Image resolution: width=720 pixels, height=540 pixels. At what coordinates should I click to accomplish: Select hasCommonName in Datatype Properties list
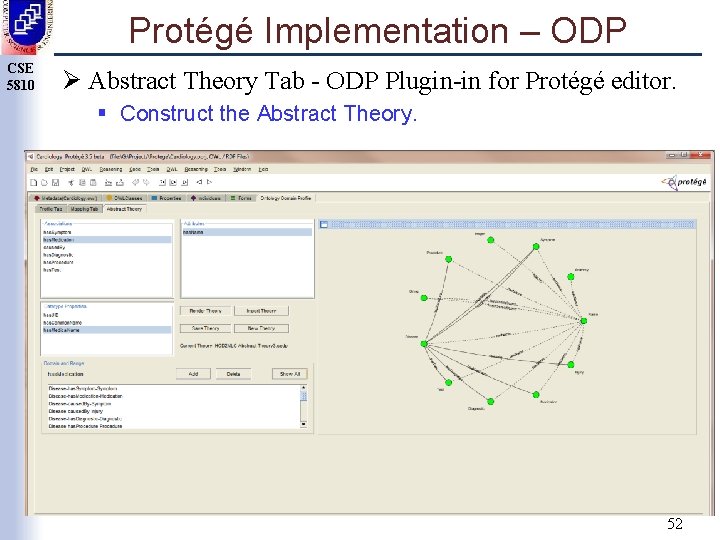(x=107, y=323)
